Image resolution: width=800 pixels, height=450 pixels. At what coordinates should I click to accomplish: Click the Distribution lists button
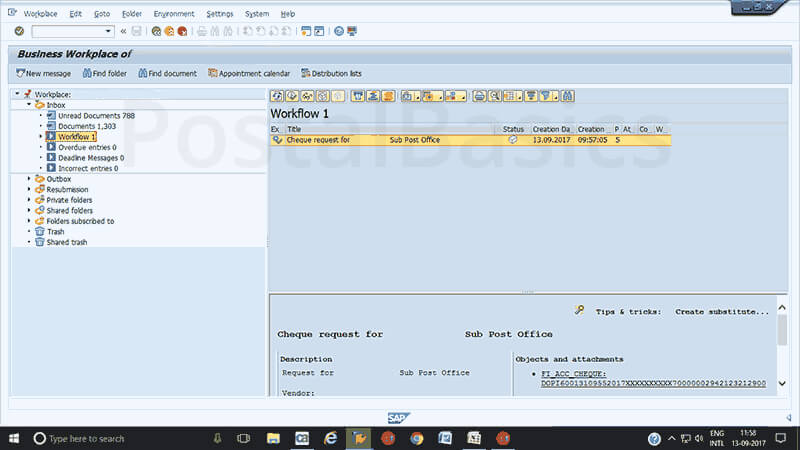(x=331, y=73)
